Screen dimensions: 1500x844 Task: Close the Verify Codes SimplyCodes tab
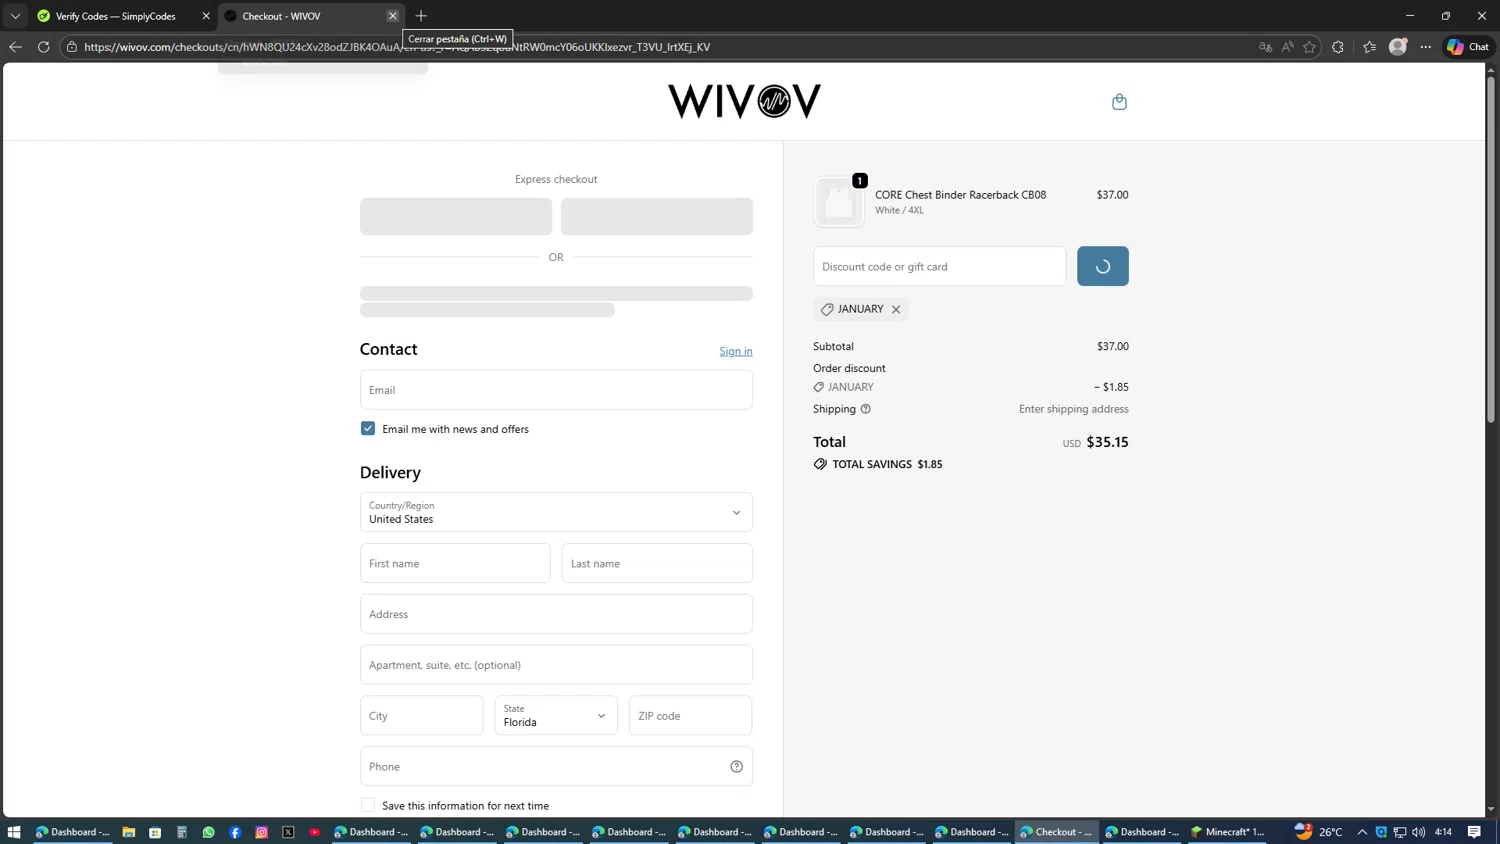[x=206, y=16]
